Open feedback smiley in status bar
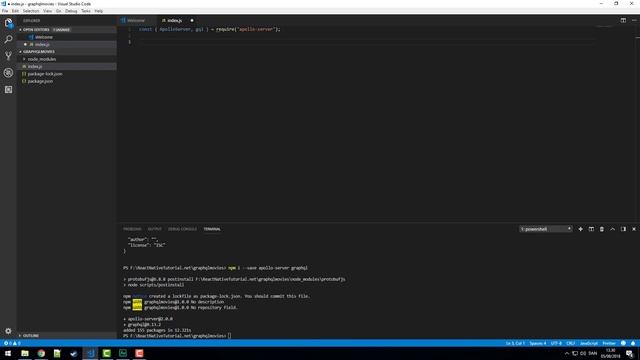 point(623,343)
